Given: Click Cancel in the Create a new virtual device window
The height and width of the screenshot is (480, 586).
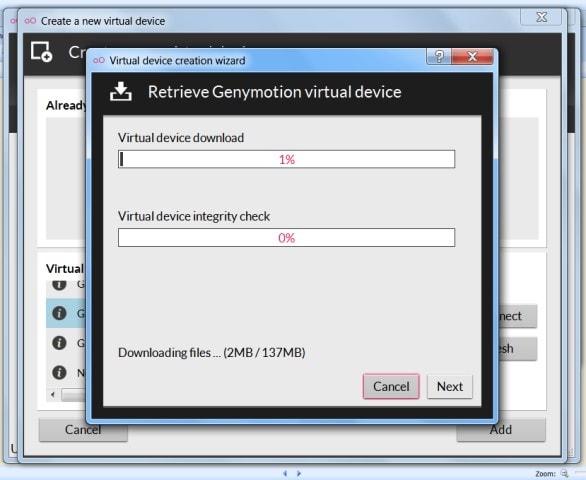Looking at the screenshot, I should pos(83,430).
